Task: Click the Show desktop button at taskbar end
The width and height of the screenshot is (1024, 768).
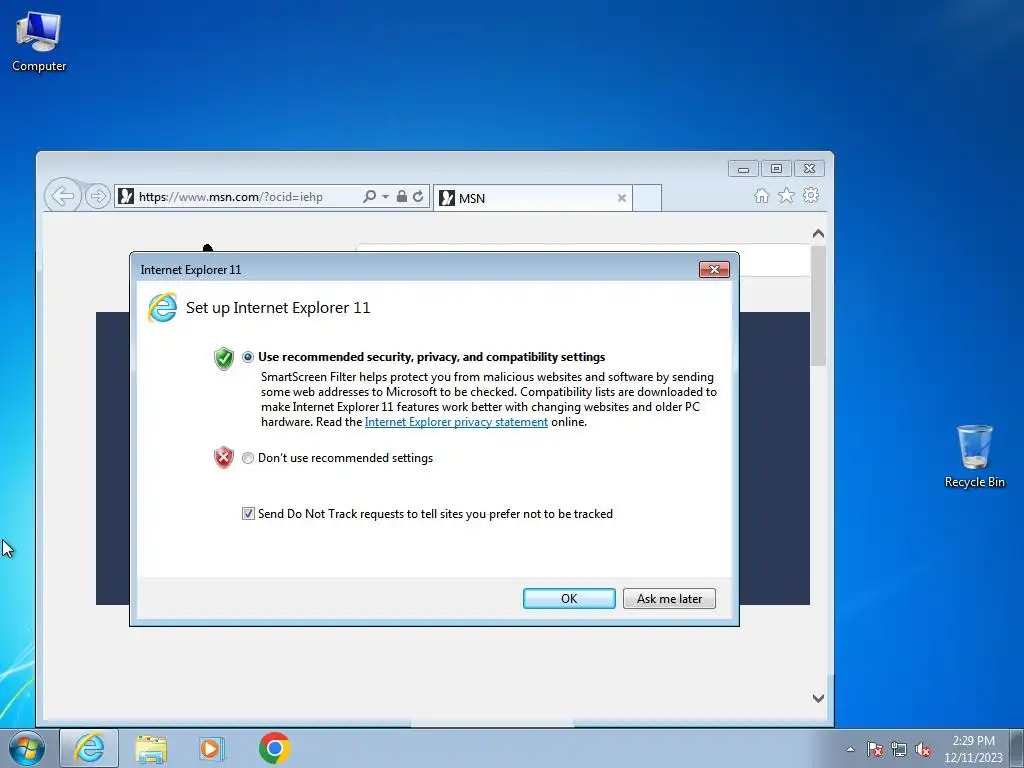Action: [x=1018, y=748]
